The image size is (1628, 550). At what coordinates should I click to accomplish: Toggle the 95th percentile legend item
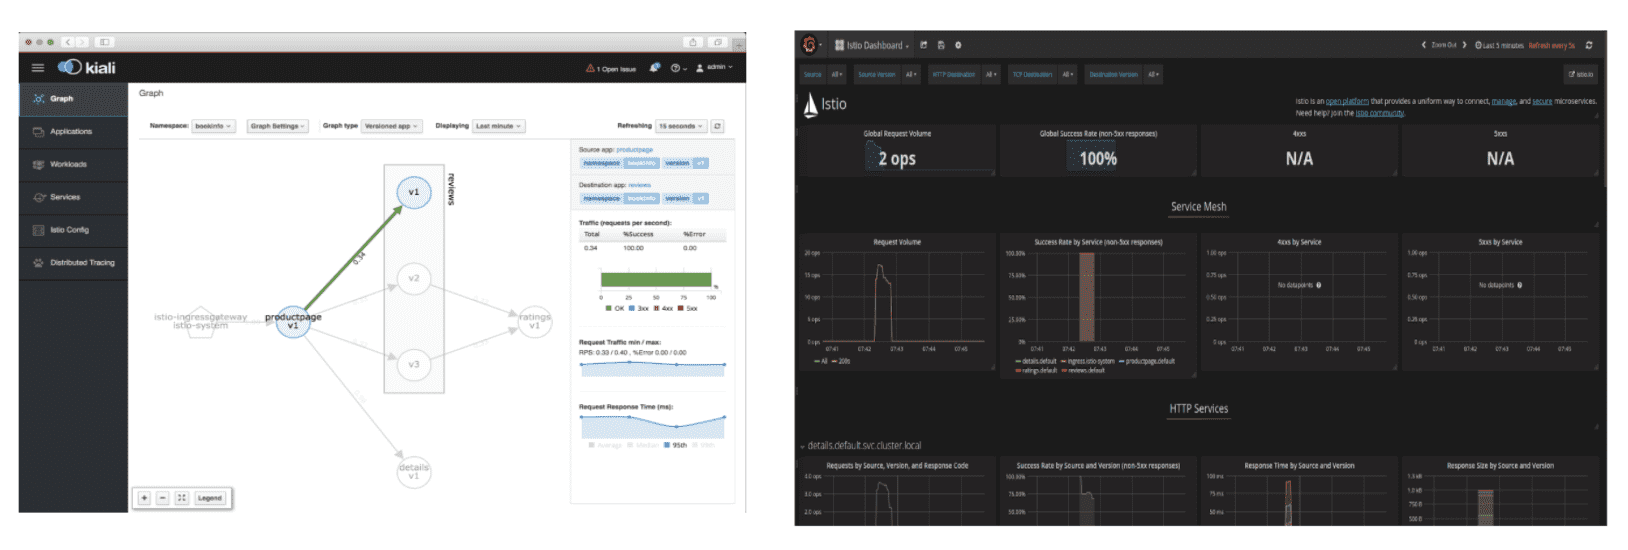pos(676,445)
